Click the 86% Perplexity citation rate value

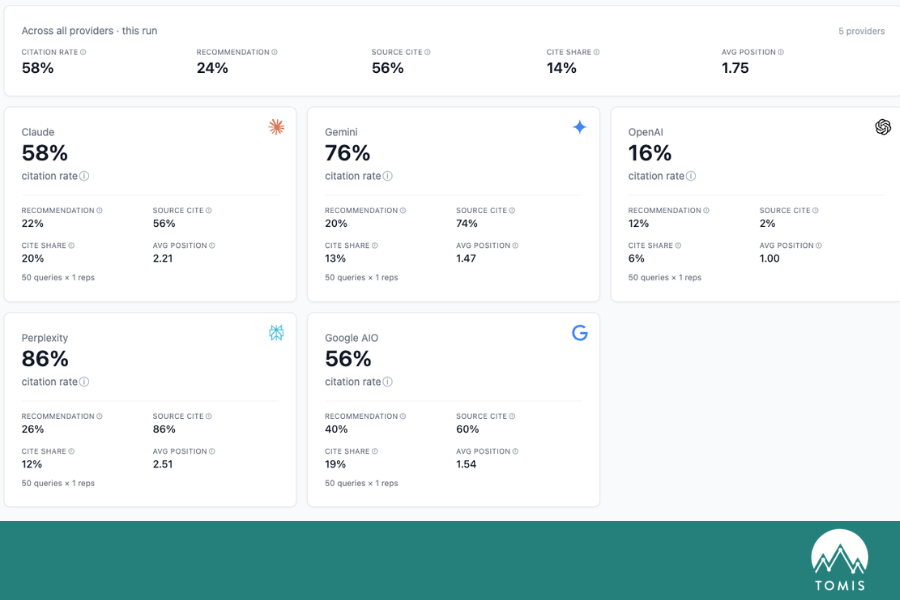coord(45,359)
